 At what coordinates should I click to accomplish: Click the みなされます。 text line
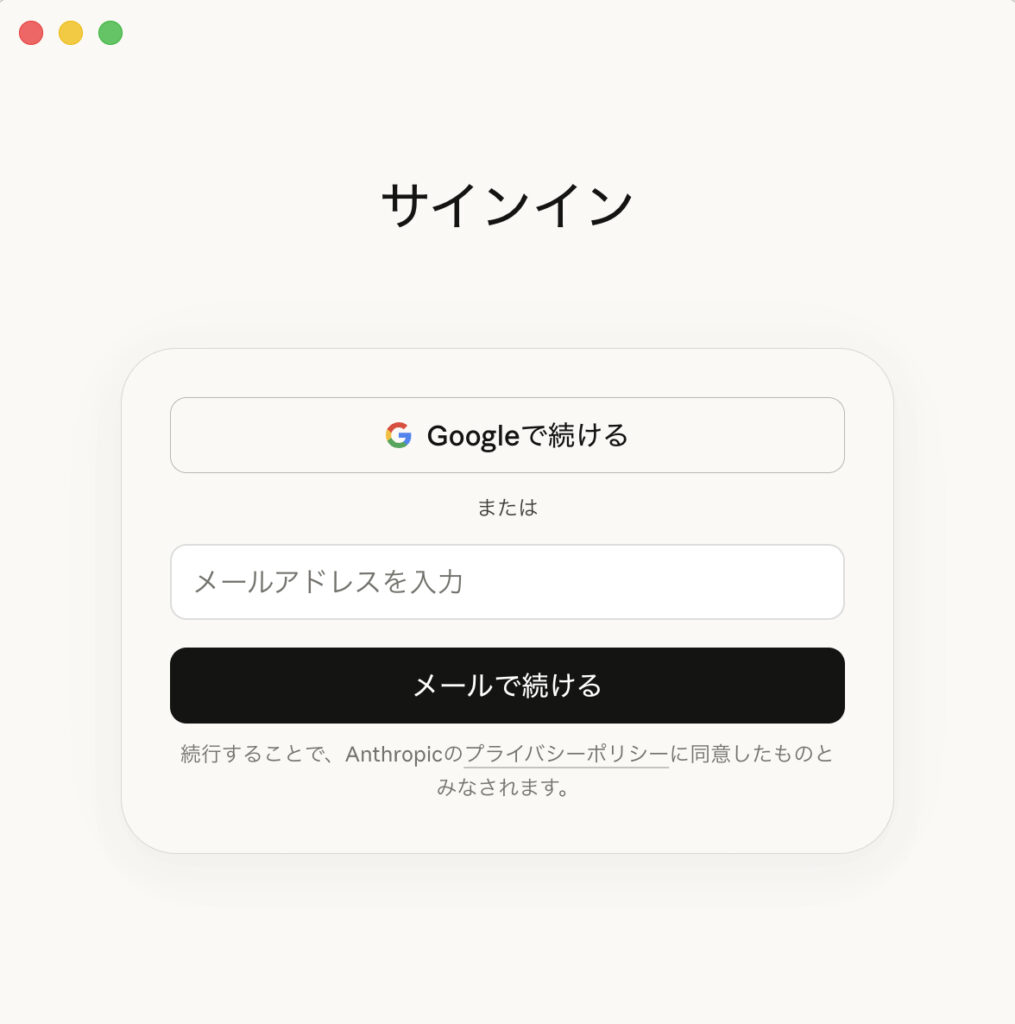pyautogui.click(x=507, y=787)
